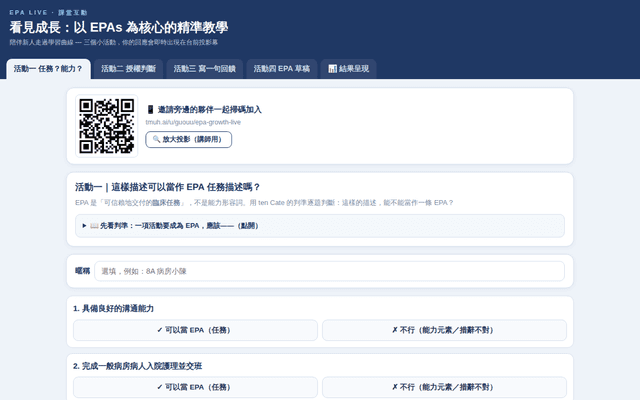The height and width of the screenshot is (400, 640).
Task: Open the 活動二 授權判斷 tab
Action: 128,69
